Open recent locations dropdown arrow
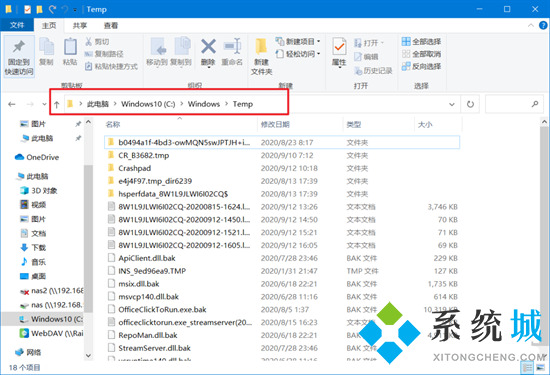The height and width of the screenshot is (375, 550). (44, 104)
